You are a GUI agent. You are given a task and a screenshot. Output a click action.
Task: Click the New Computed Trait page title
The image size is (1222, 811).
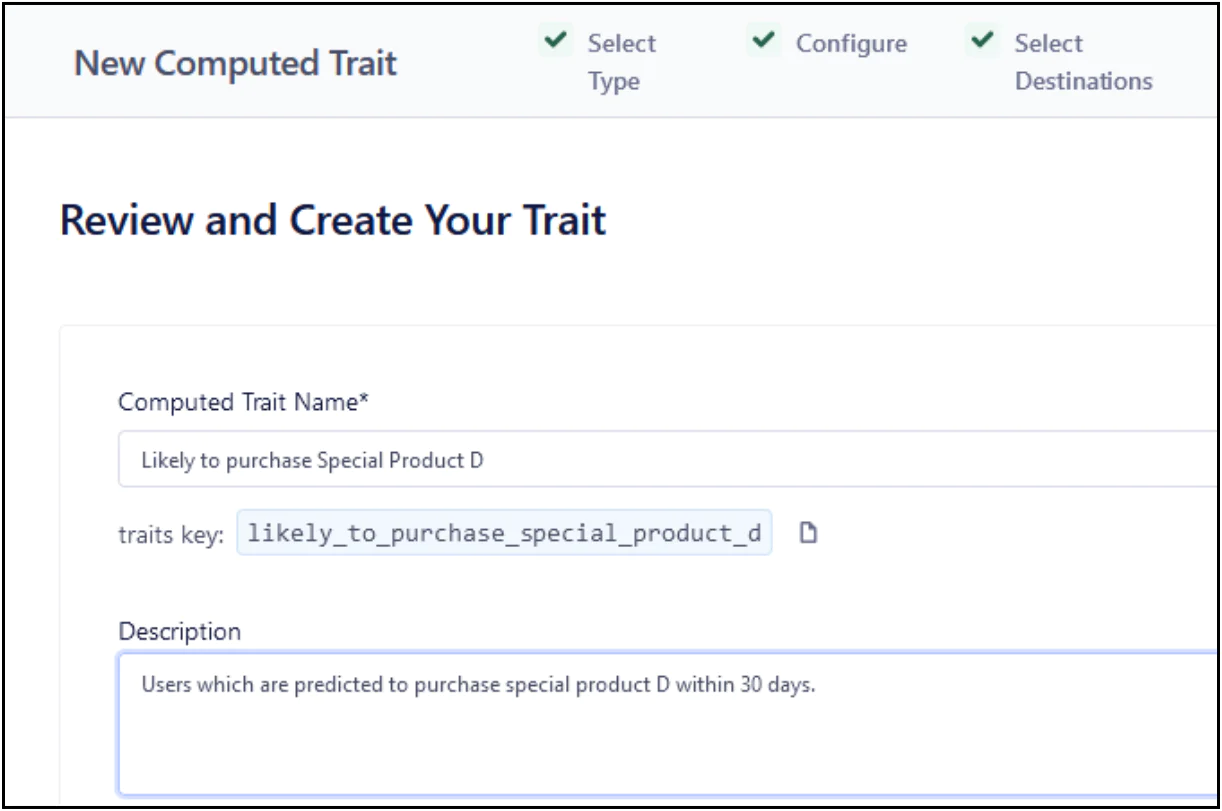tap(235, 64)
